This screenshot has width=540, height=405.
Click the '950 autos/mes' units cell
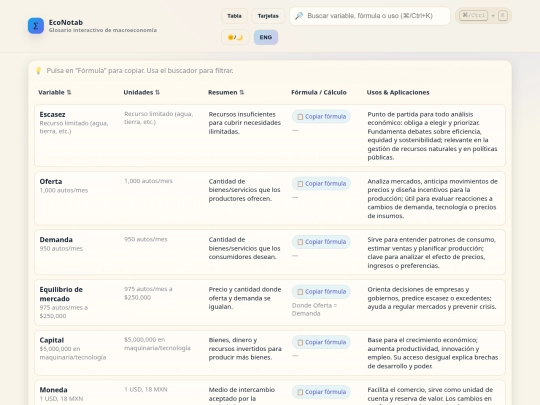coord(145,239)
